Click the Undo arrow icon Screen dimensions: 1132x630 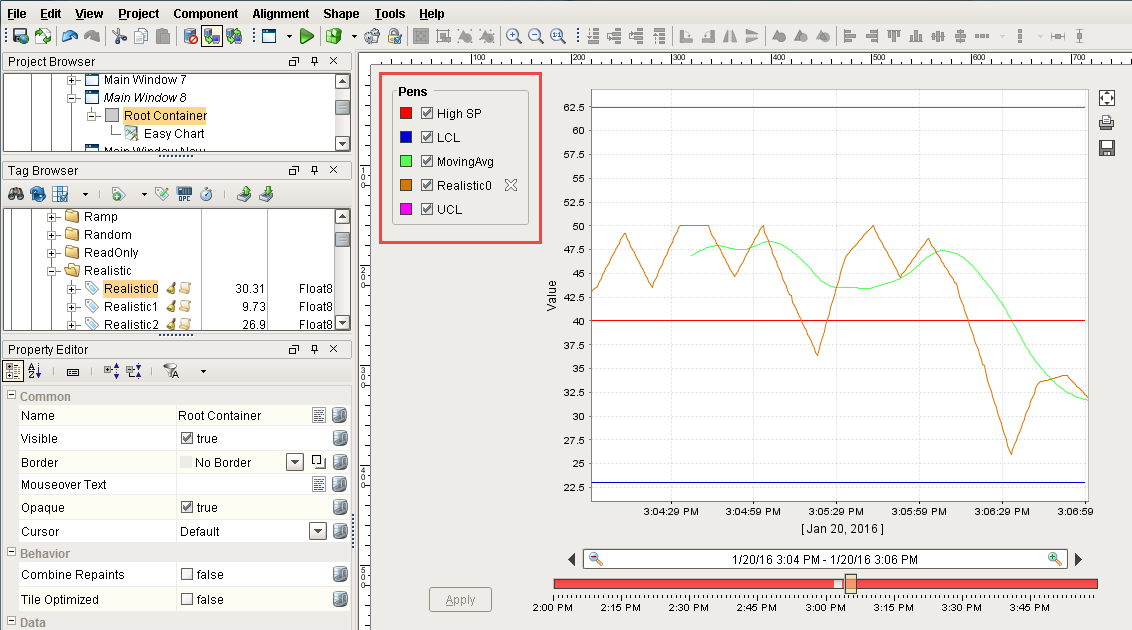70,36
